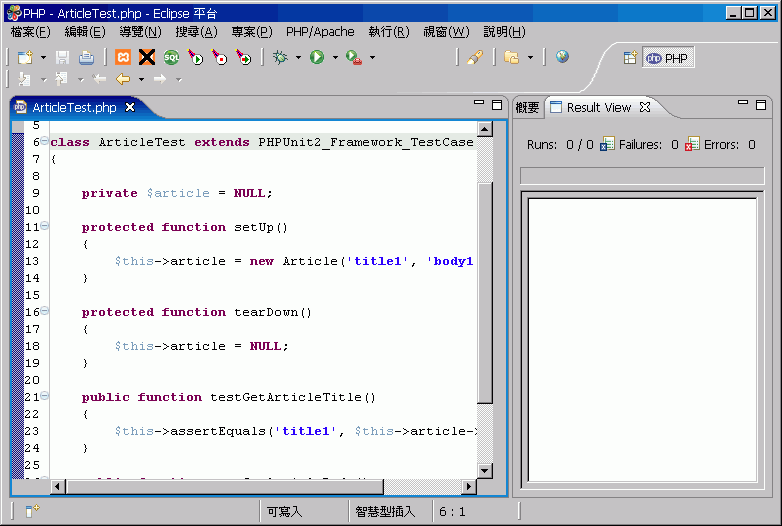Open the 執行(R) menu
The height and width of the screenshot is (526, 782).
coord(389,32)
